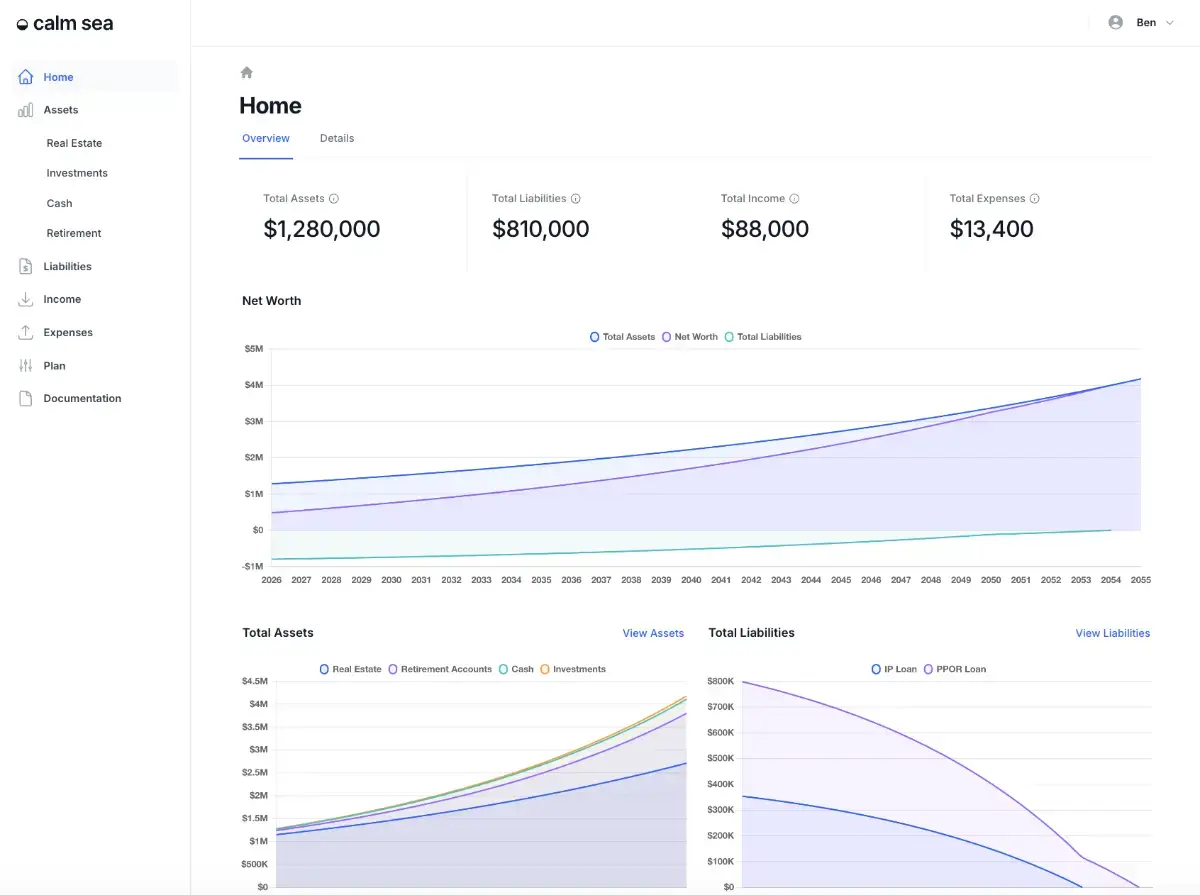Open the View Assets link
This screenshot has height=895, width=1200.
click(653, 633)
